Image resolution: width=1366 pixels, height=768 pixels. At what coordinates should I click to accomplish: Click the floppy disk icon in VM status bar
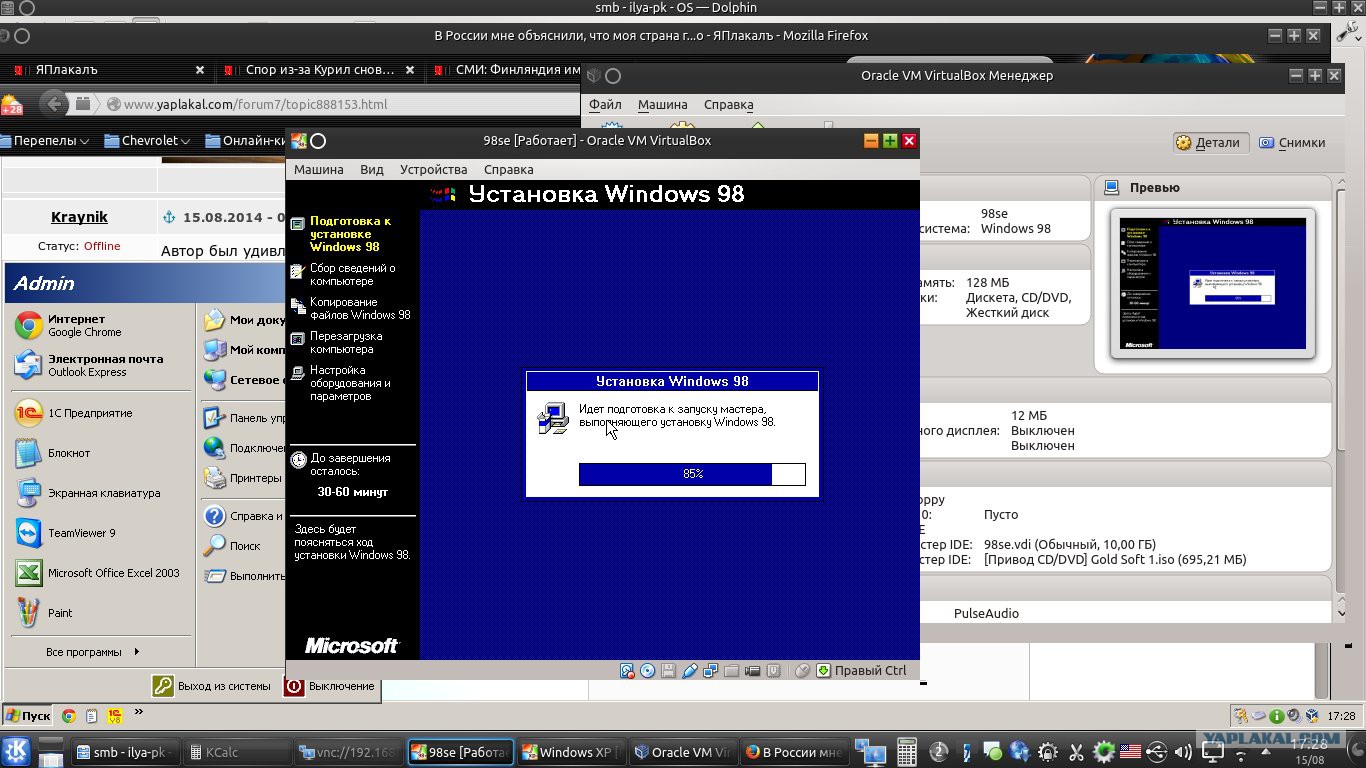pos(668,671)
